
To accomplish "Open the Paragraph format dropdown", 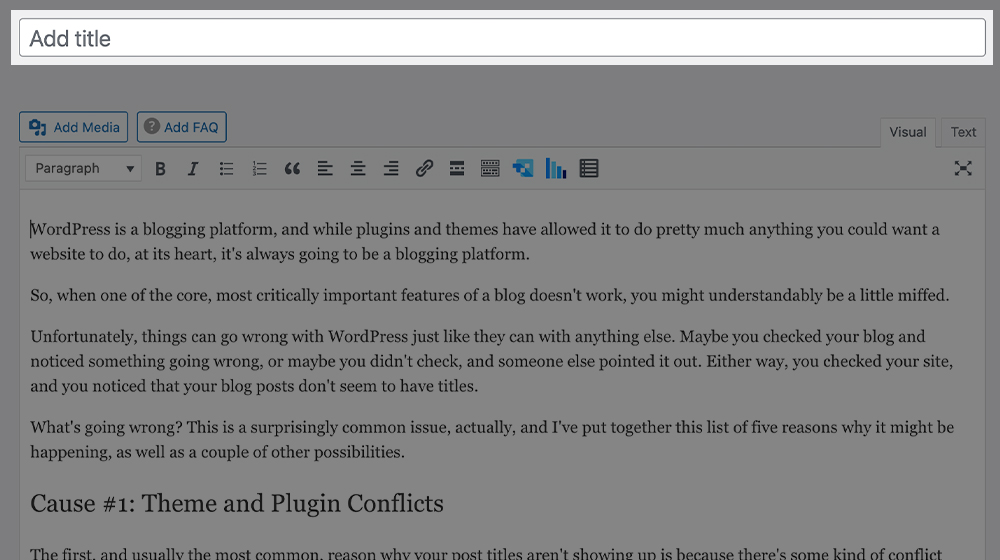I will [x=84, y=168].
